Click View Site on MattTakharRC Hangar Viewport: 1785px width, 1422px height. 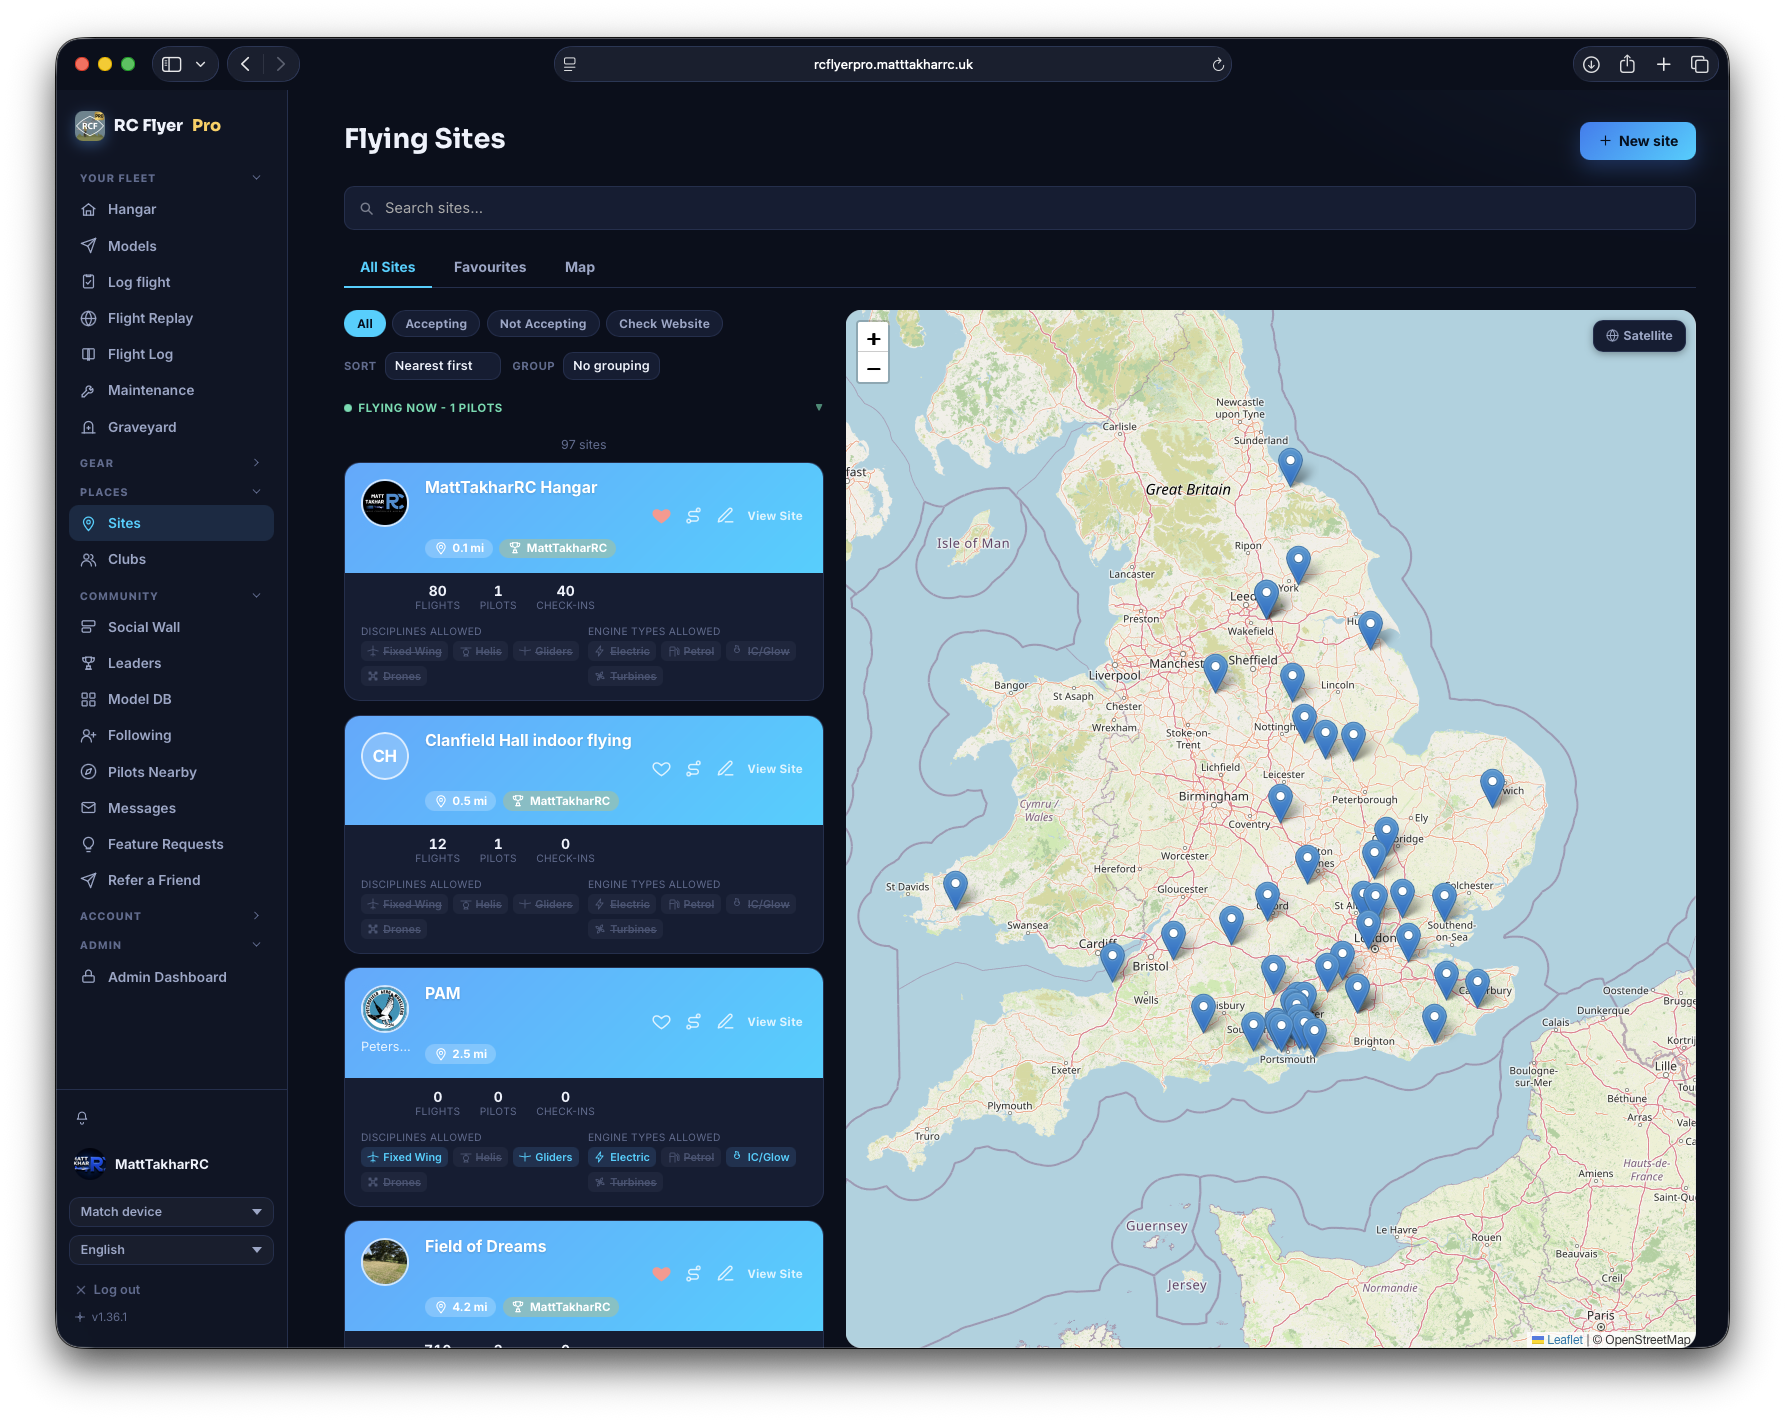coord(775,516)
